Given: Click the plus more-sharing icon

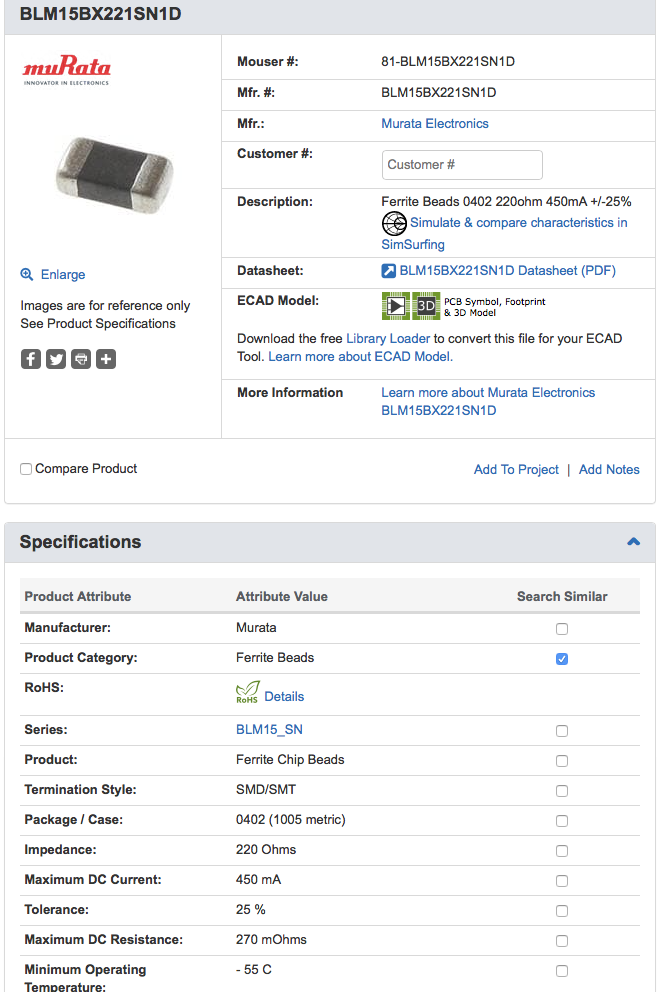Looking at the screenshot, I should pyautogui.click(x=106, y=359).
